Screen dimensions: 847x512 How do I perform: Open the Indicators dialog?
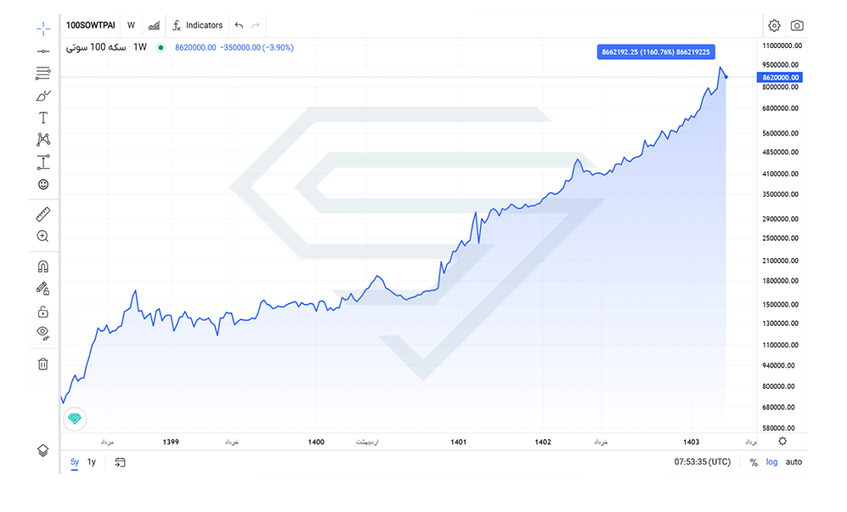197,25
